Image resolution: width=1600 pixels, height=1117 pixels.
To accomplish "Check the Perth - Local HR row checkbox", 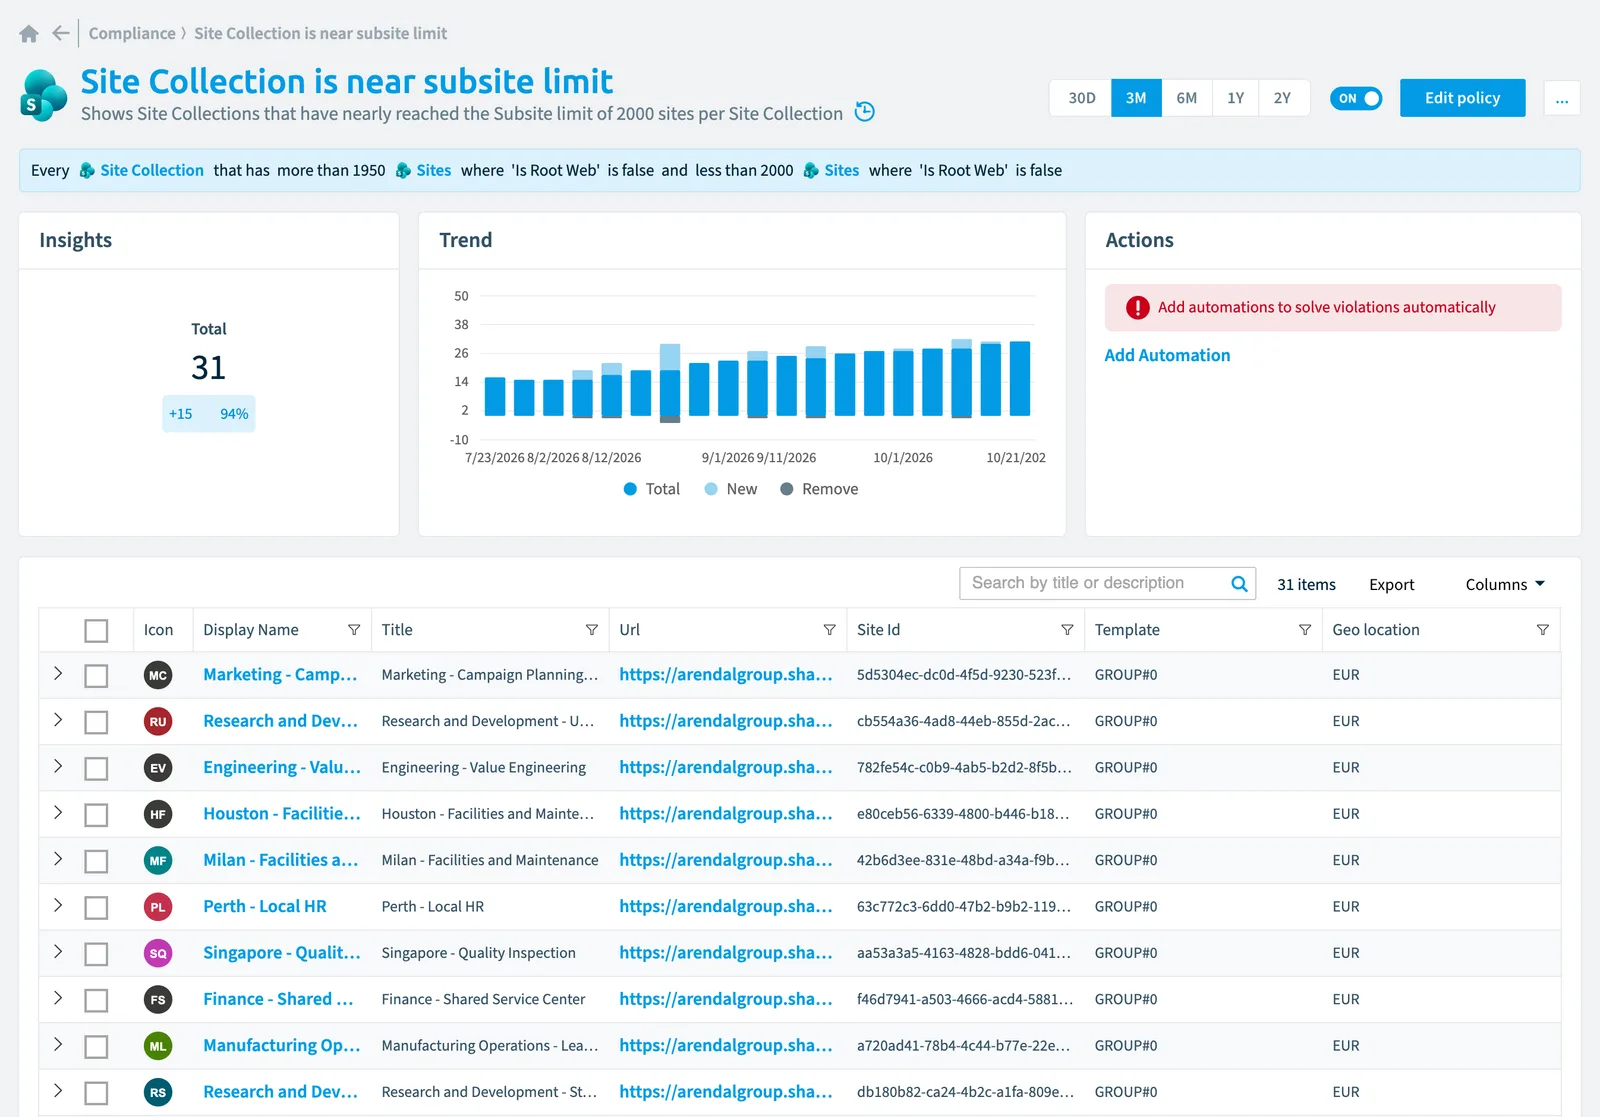I will pos(96,908).
